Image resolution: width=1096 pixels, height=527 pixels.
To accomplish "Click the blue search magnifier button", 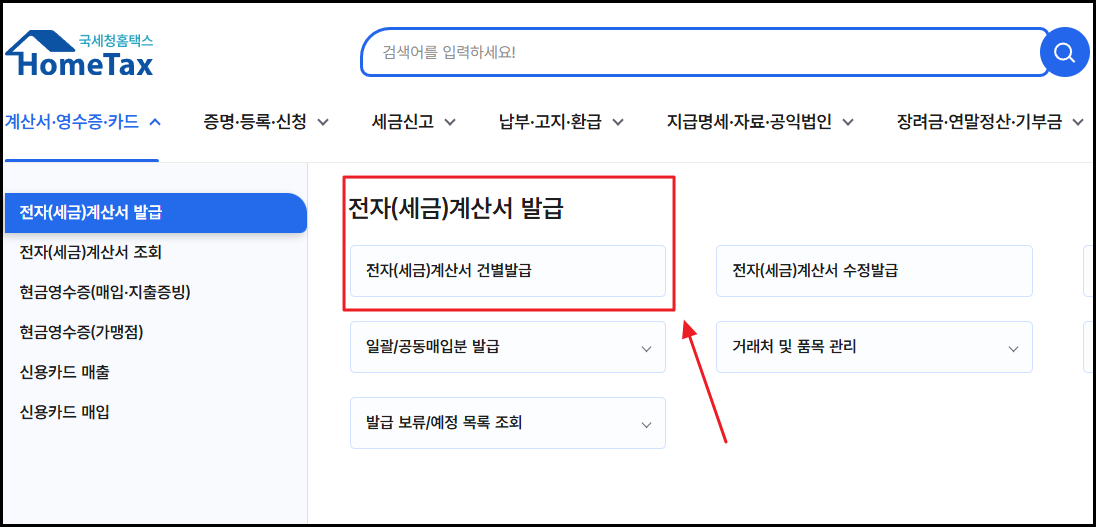I will pos(1065,52).
